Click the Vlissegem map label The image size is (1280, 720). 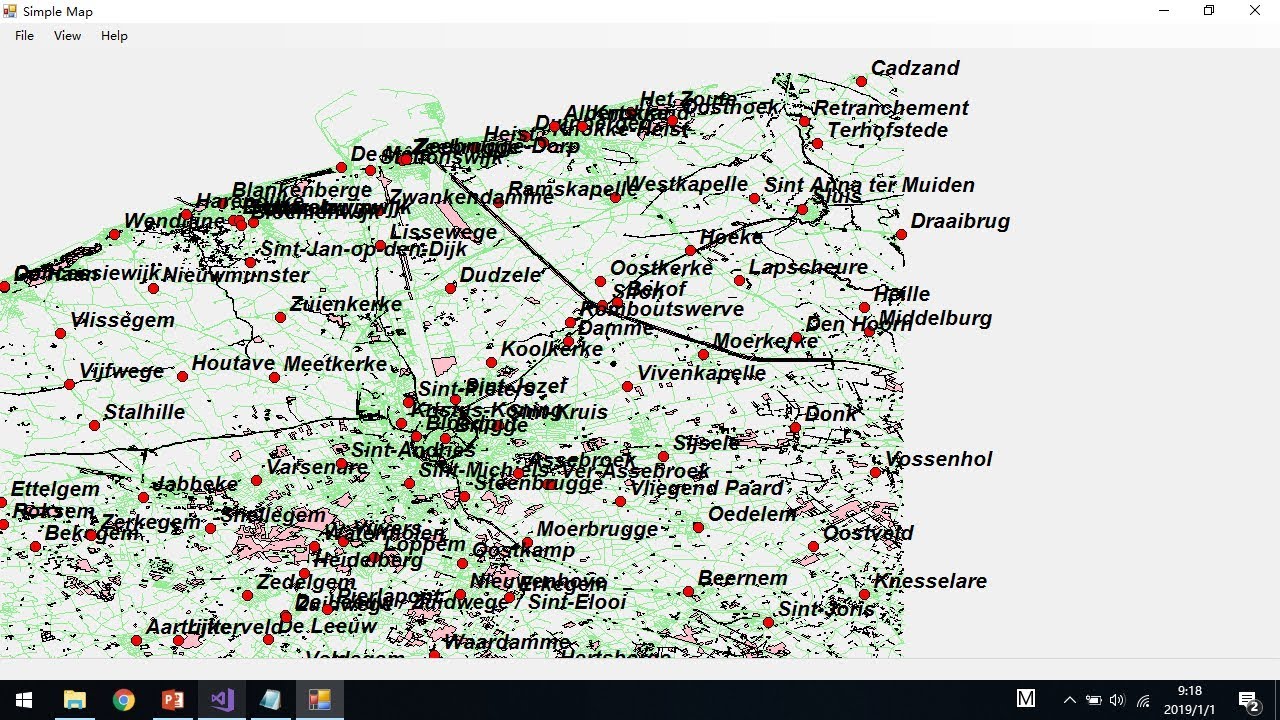[x=122, y=320]
